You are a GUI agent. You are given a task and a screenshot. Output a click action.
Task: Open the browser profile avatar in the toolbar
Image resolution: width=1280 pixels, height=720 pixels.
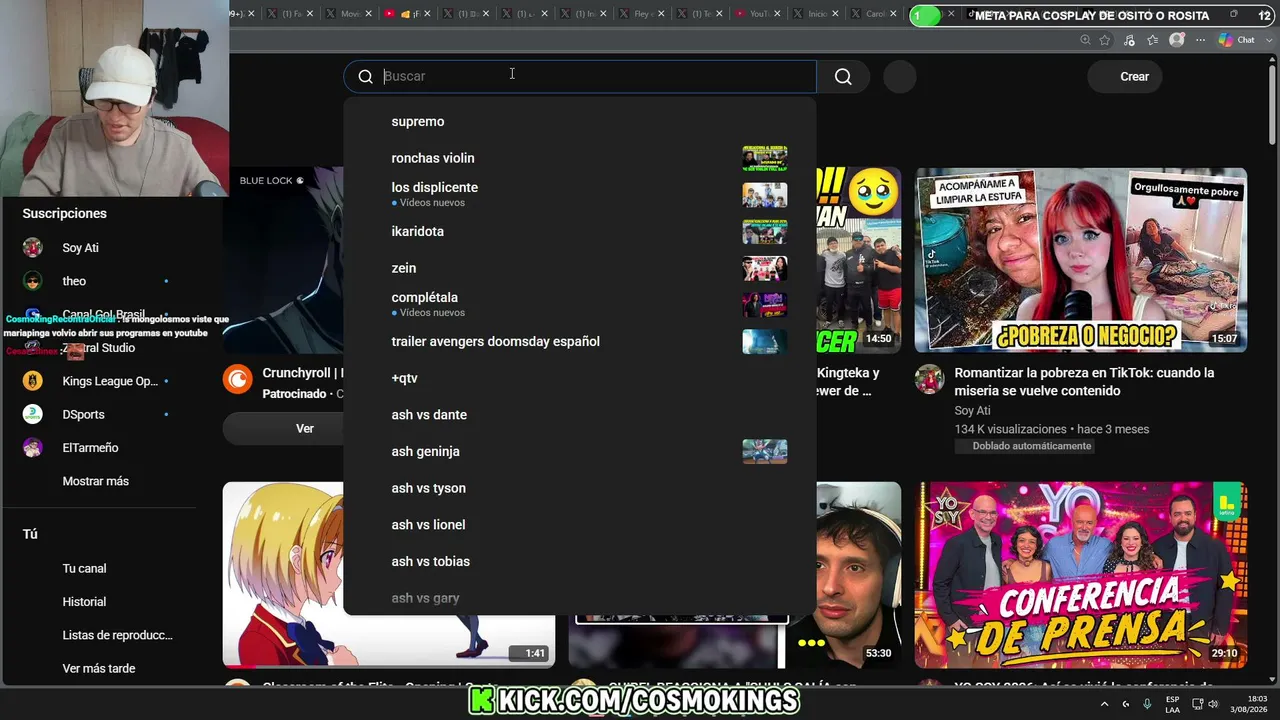(1177, 40)
